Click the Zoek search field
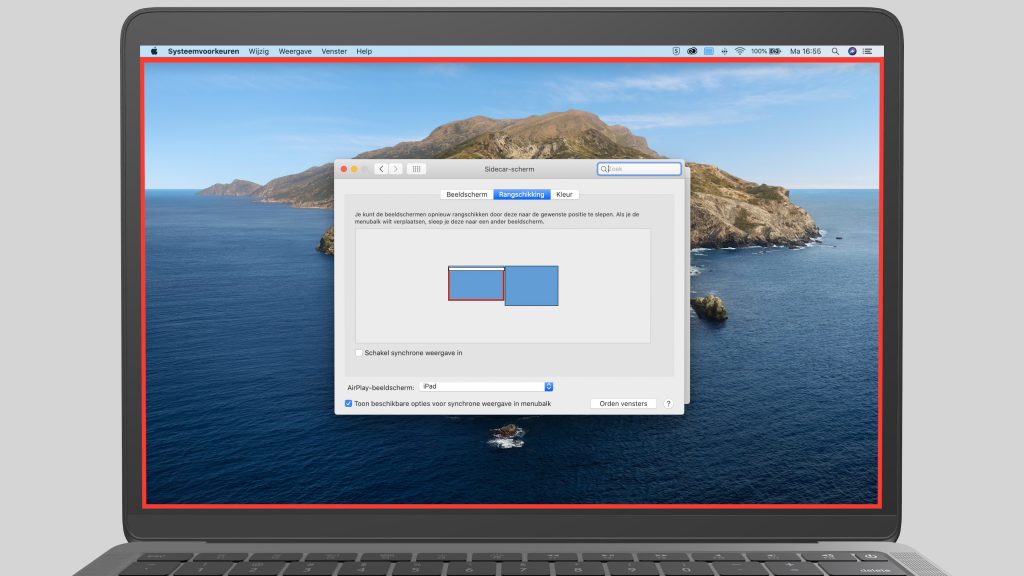Viewport: 1024px width, 576px height. point(641,169)
